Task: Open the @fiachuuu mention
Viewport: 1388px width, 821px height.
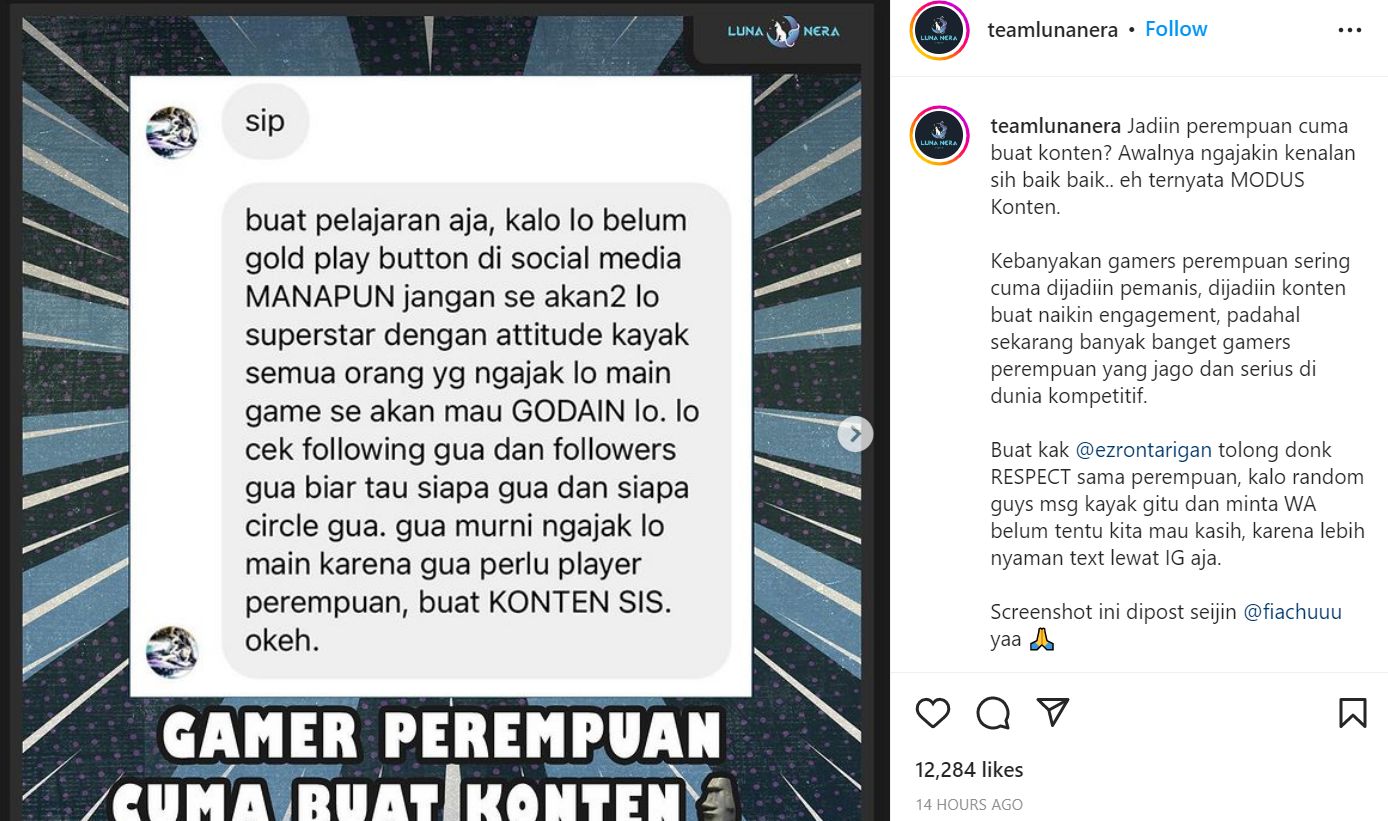Action: point(1292,612)
